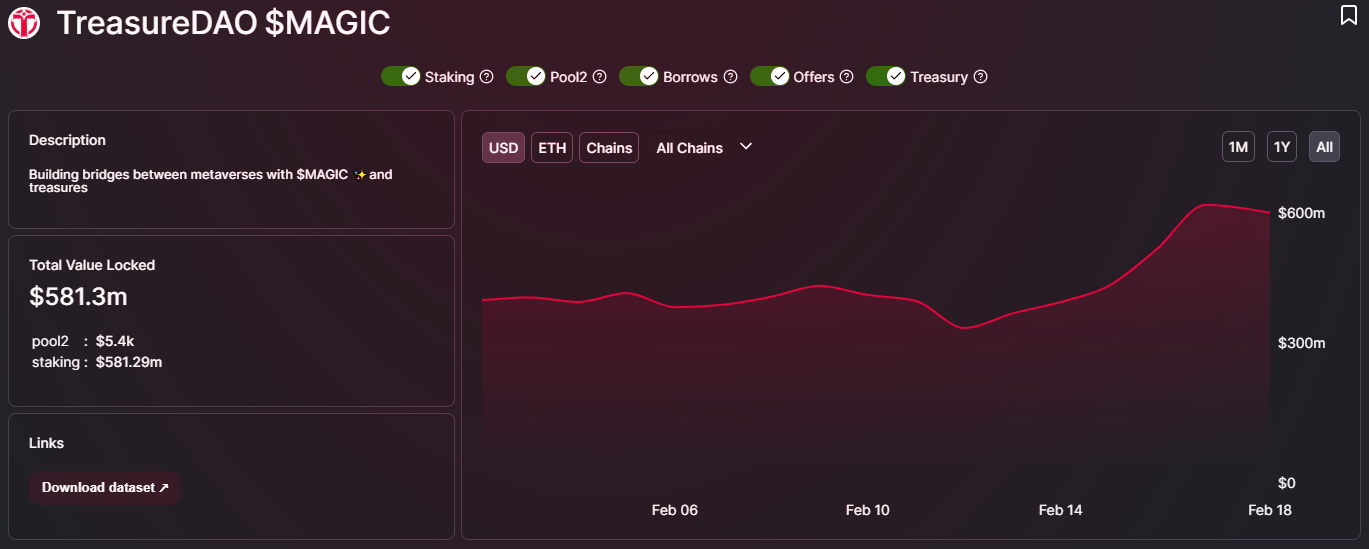Viewport: 1369px width, 549px height.
Task: Click the Feb 14 date label
Action: [1060, 510]
